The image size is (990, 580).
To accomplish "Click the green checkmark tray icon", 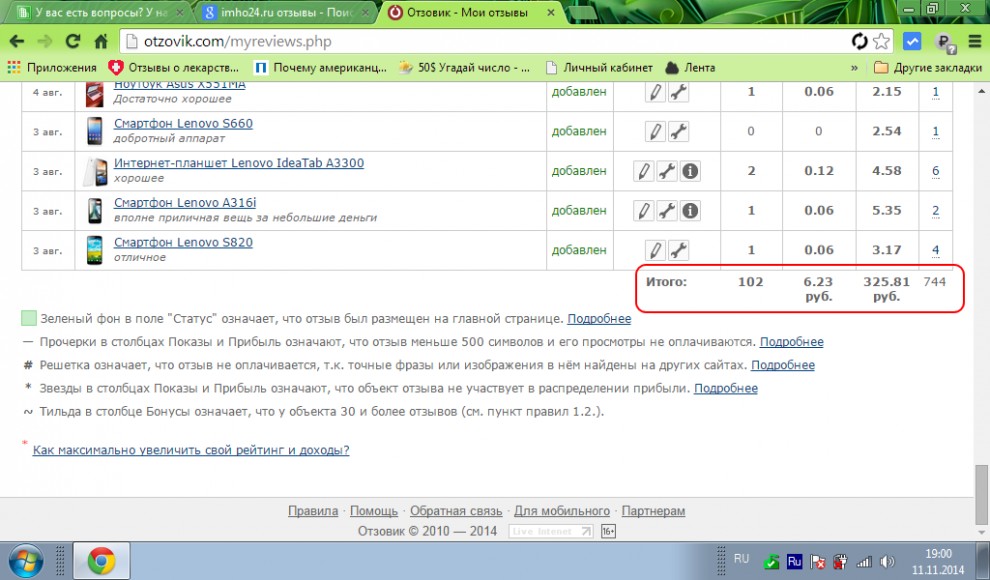I will [x=771, y=562].
